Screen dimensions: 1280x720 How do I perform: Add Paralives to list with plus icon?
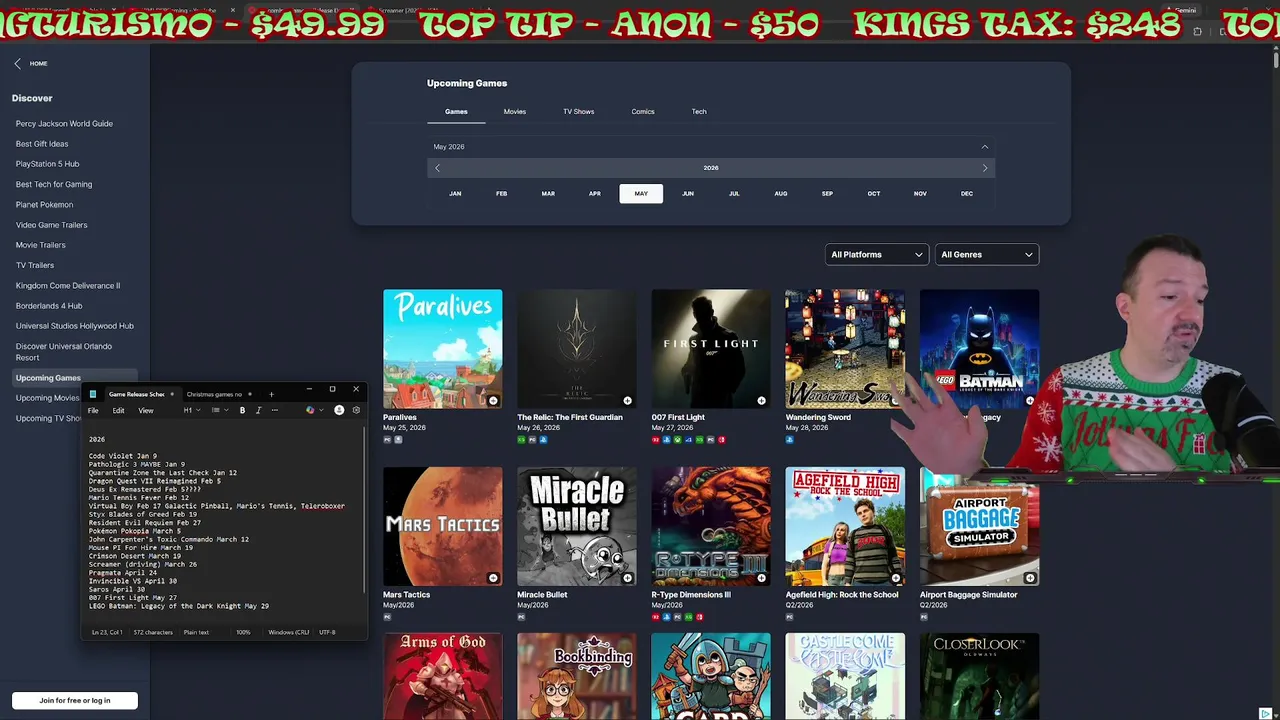click(x=493, y=401)
